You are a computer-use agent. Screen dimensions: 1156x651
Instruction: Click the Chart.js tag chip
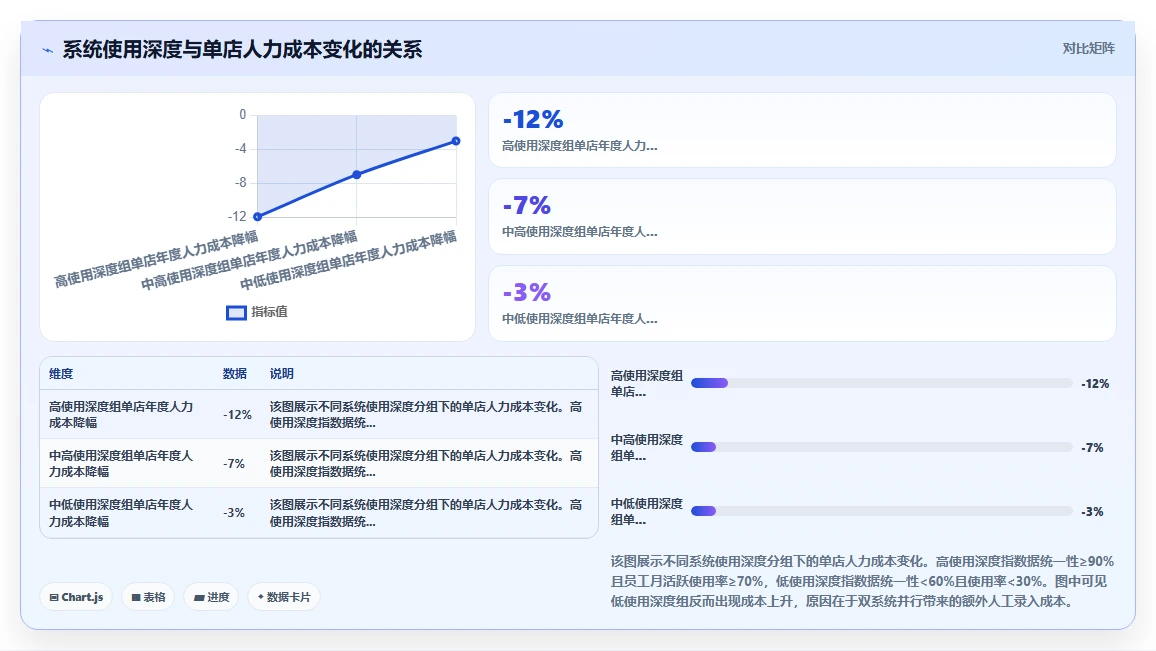pyautogui.click(x=76, y=597)
